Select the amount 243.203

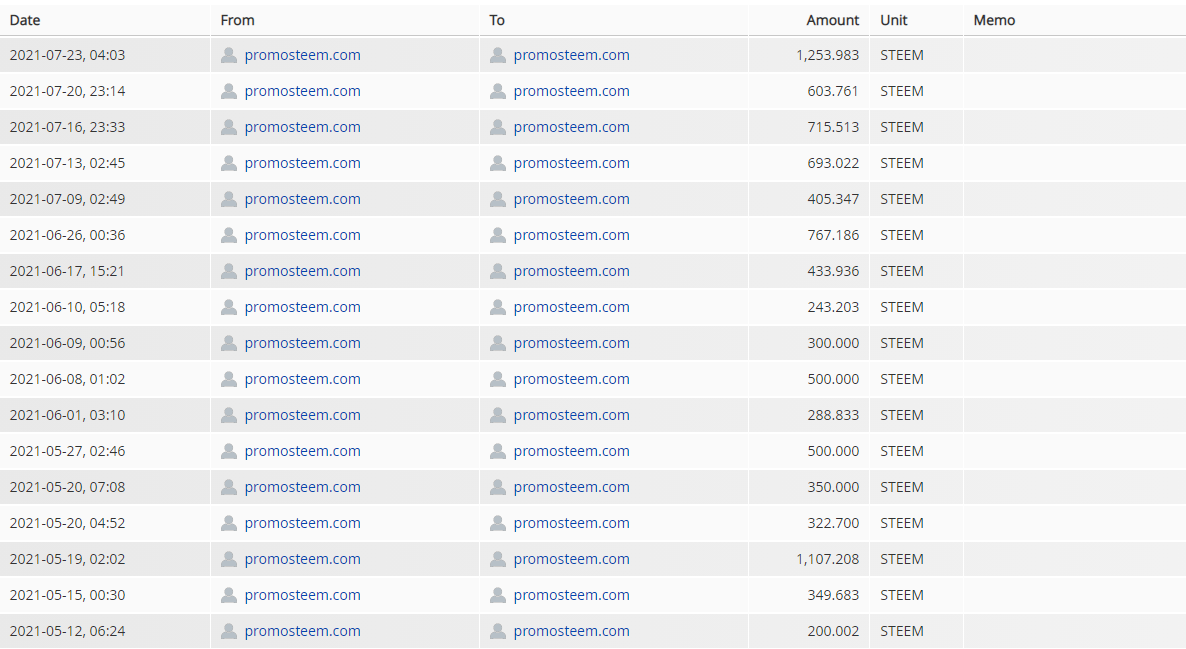pos(833,307)
